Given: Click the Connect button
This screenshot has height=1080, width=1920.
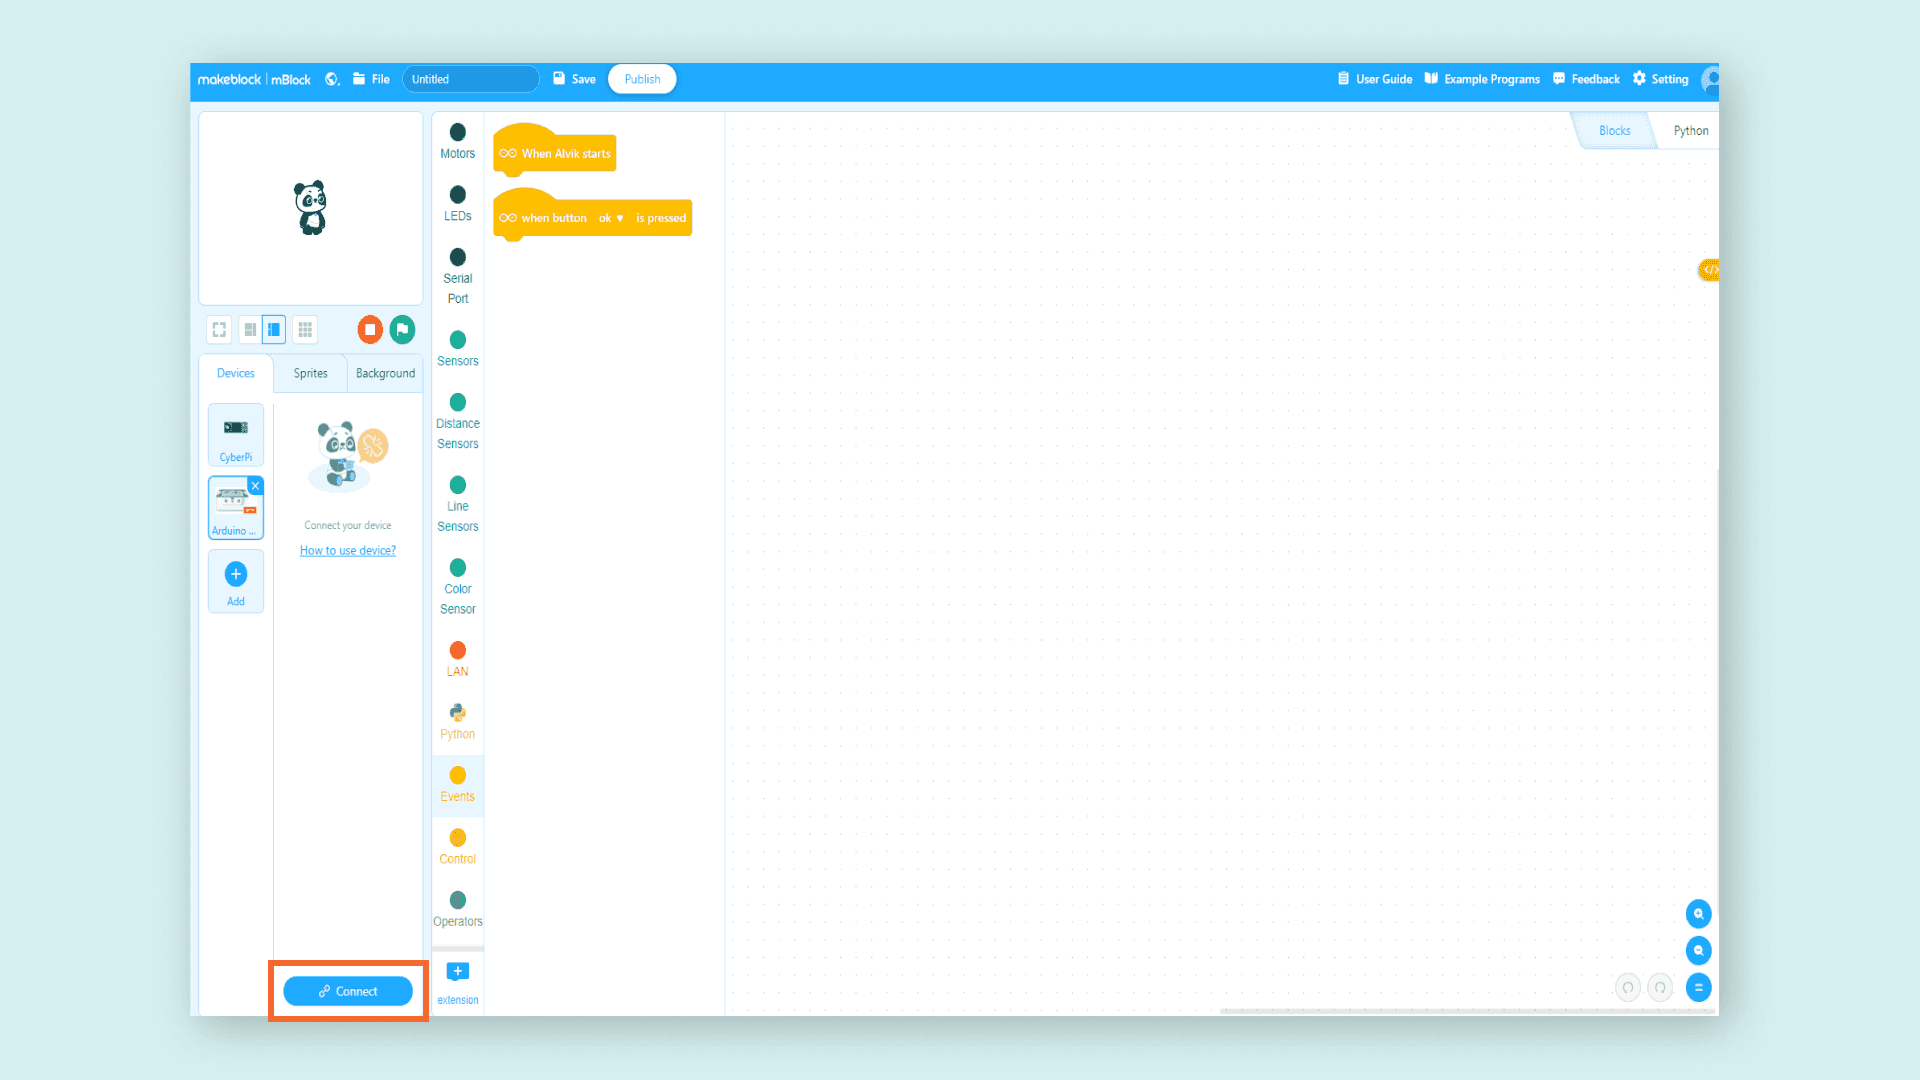Looking at the screenshot, I should [x=348, y=991].
